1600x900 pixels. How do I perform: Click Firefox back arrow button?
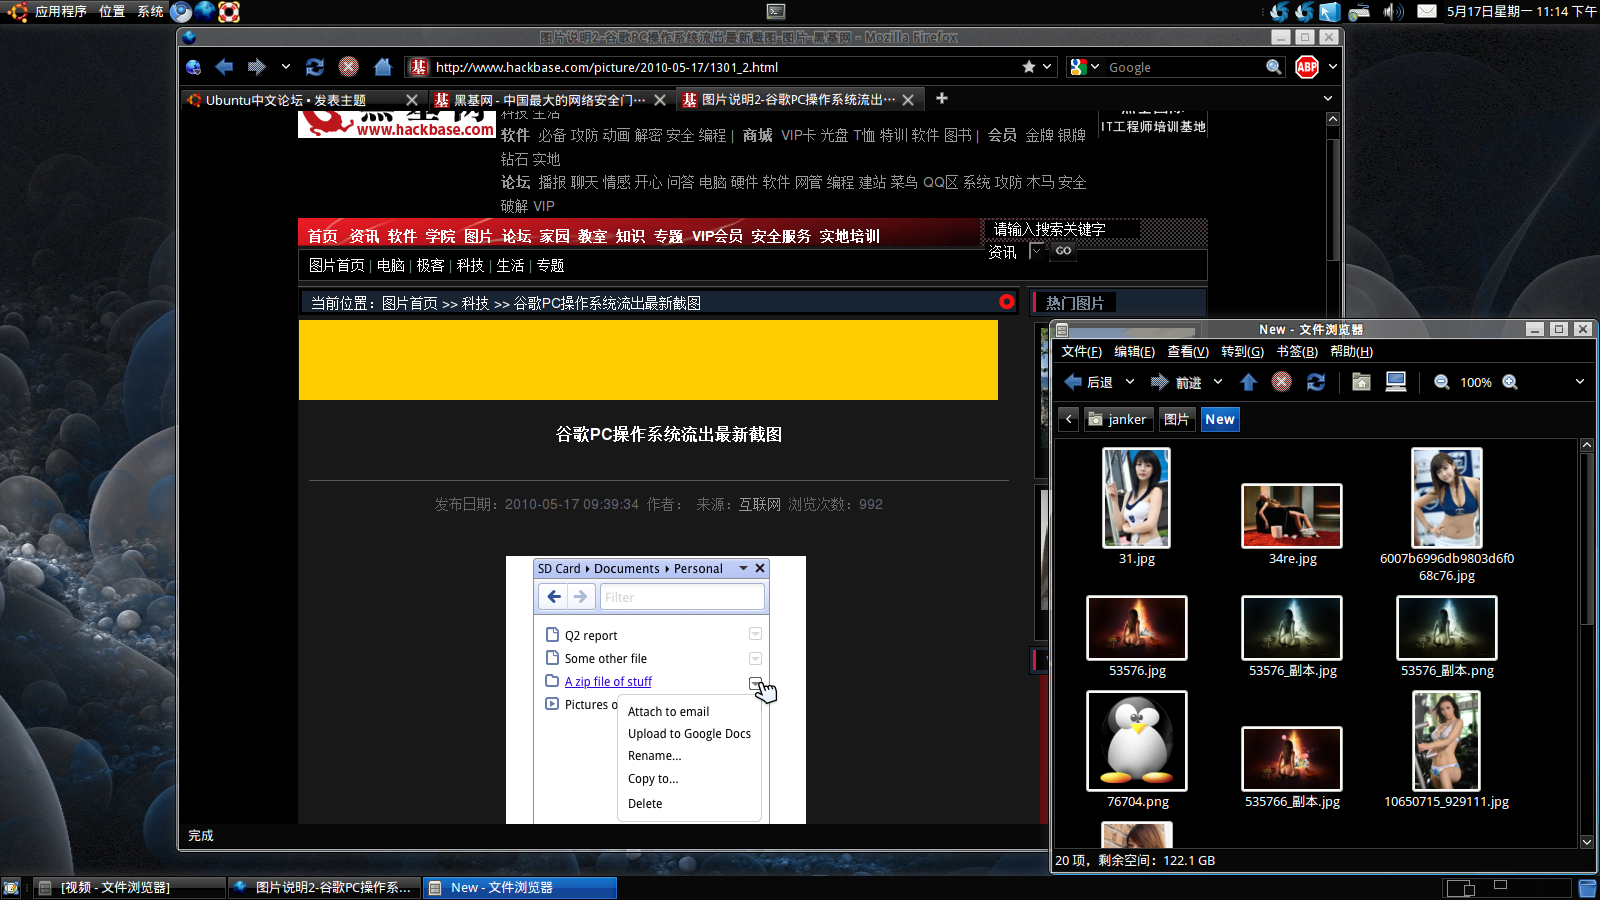pyautogui.click(x=224, y=67)
